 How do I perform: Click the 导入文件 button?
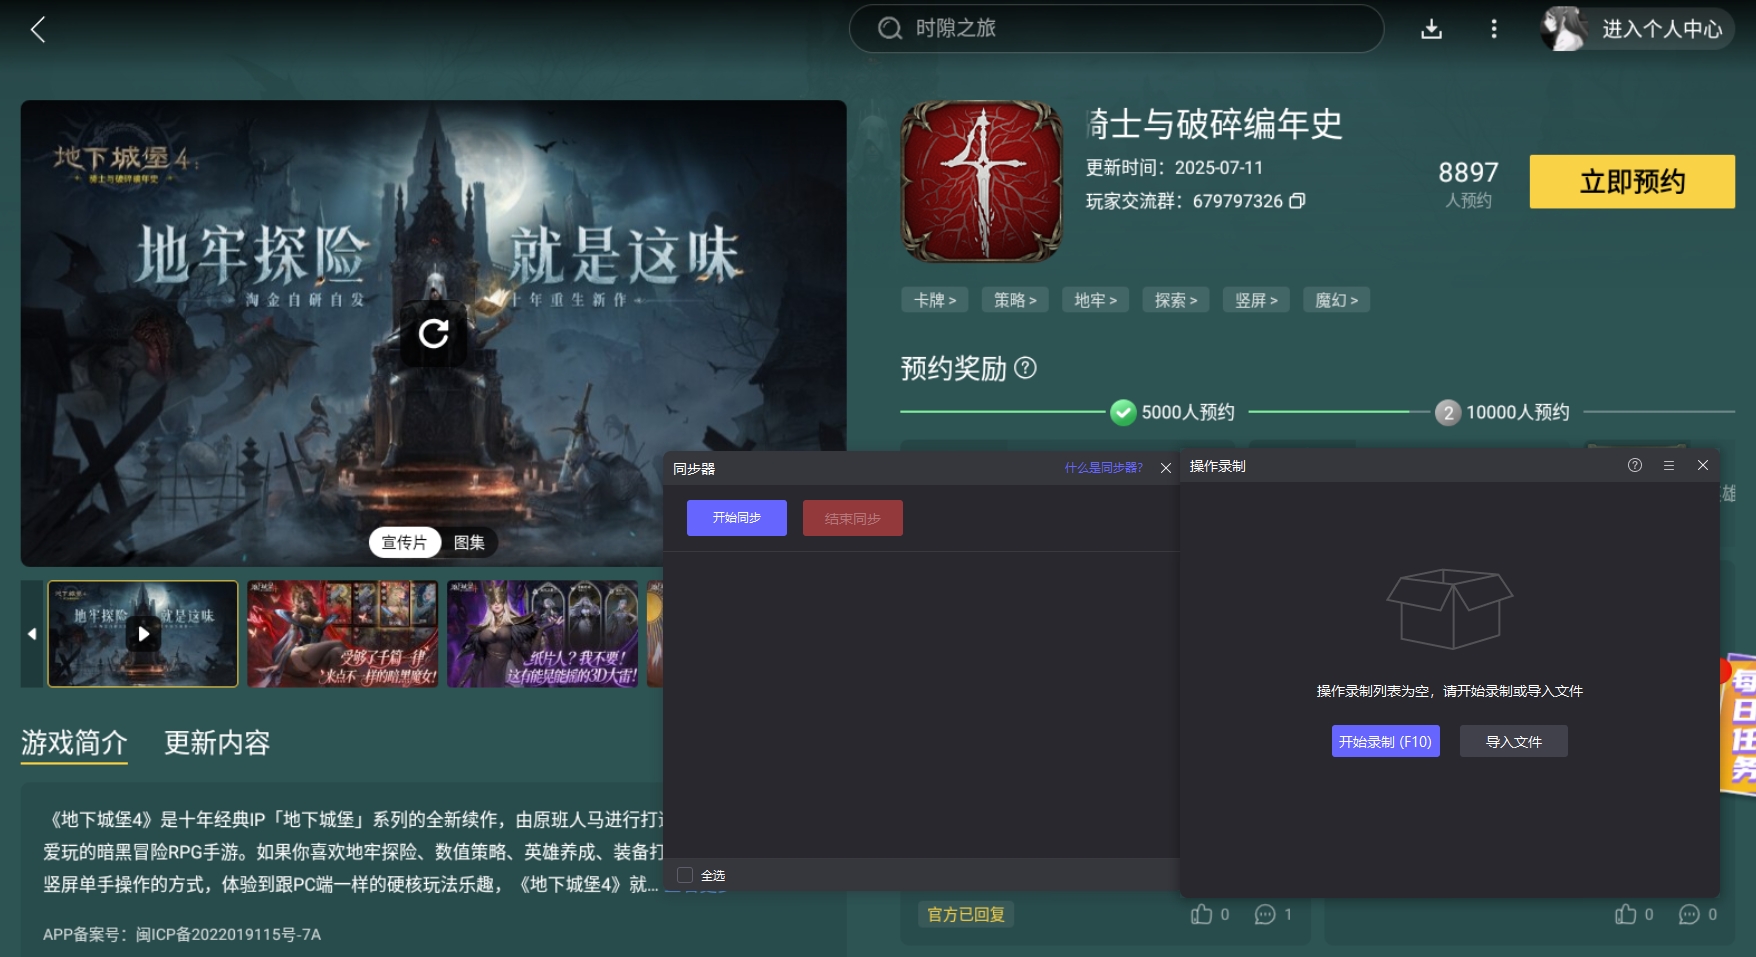[x=1514, y=741]
